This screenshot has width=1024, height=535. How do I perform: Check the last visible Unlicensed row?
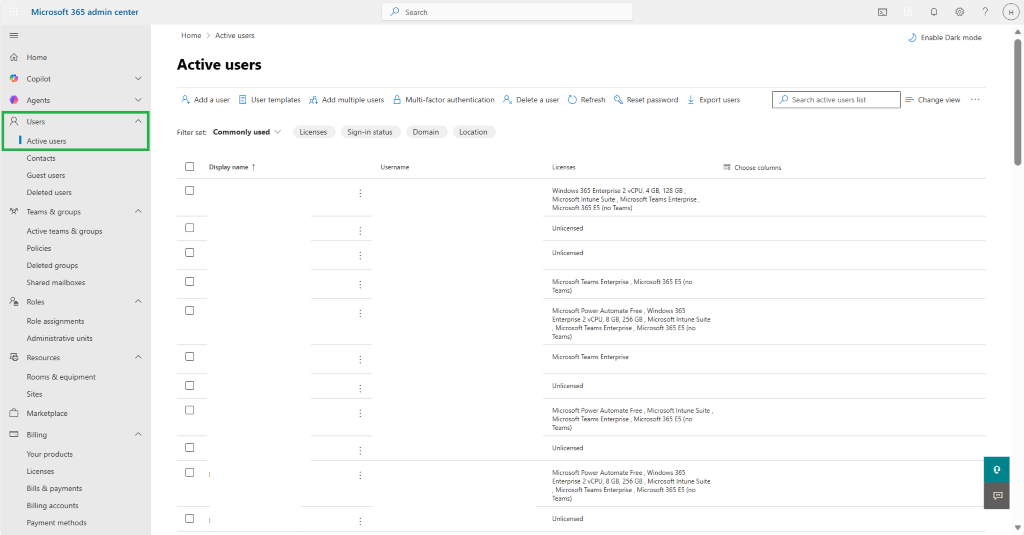pyautogui.click(x=189, y=519)
